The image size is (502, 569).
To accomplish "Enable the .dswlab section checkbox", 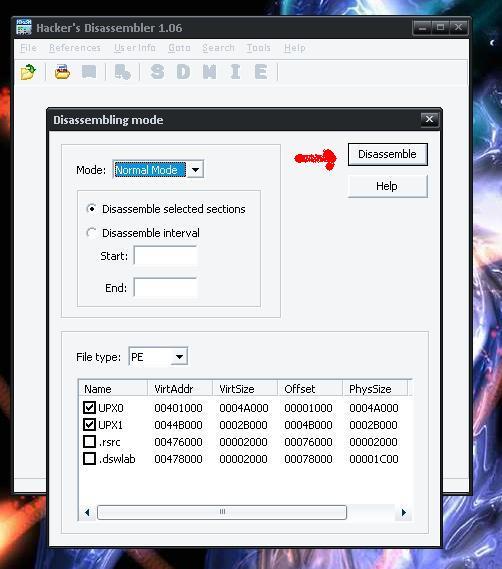I will click(x=89, y=459).
